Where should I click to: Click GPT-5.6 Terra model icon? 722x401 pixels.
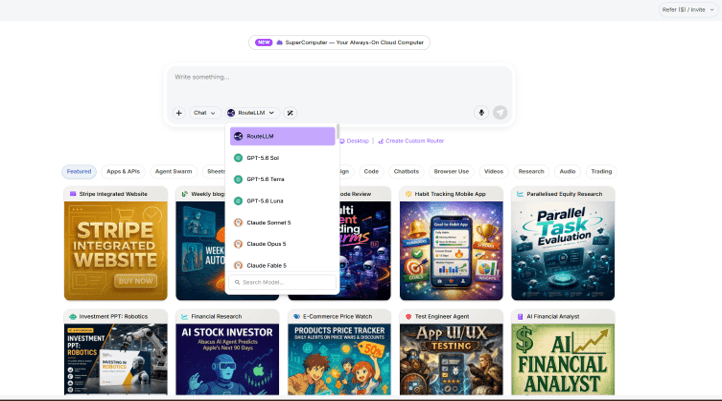point(238,179)
